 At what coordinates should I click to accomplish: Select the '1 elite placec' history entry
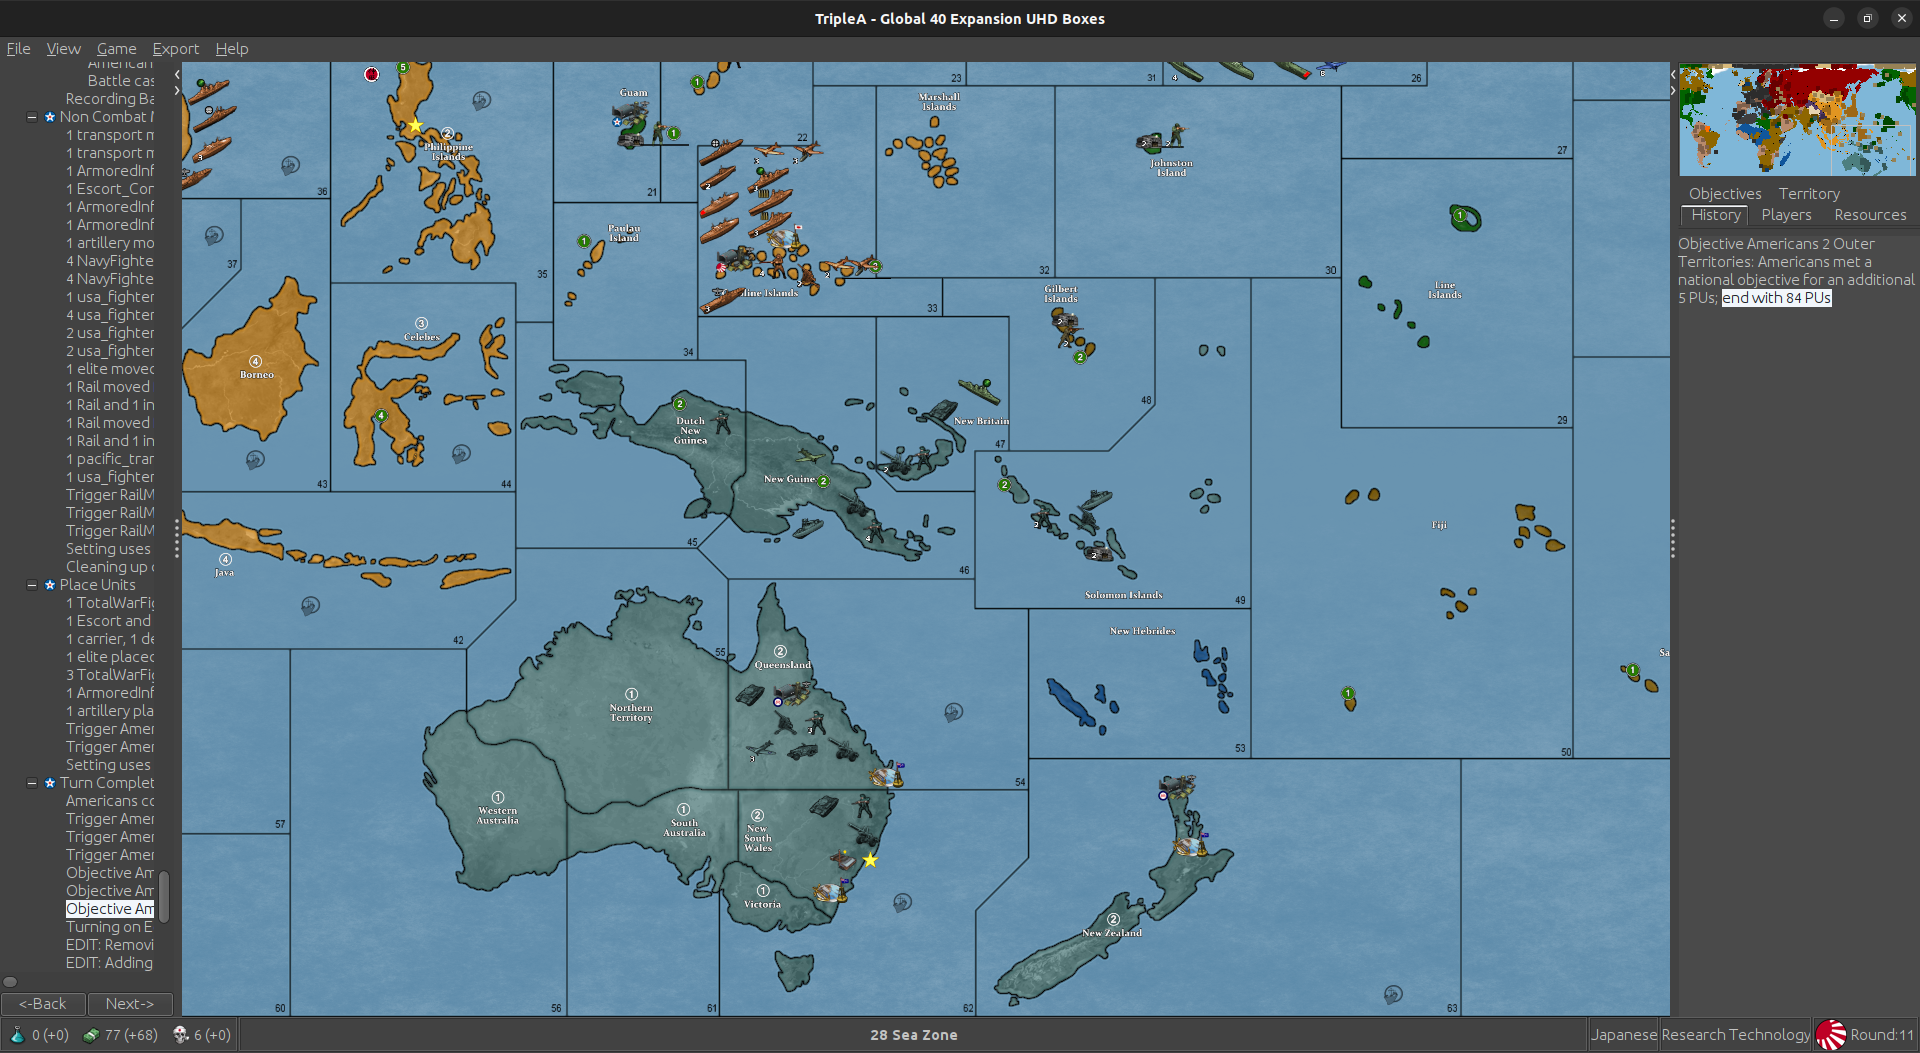[x=110, y=657]
